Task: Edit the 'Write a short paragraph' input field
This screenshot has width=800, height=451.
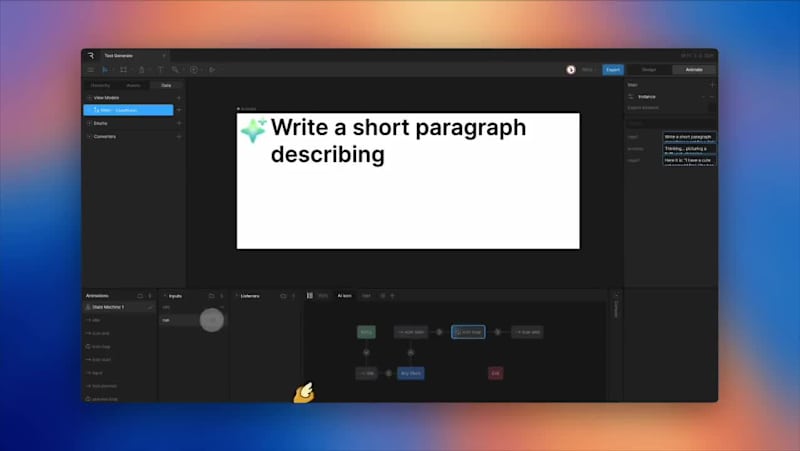Action: click(x=689, y=137)
